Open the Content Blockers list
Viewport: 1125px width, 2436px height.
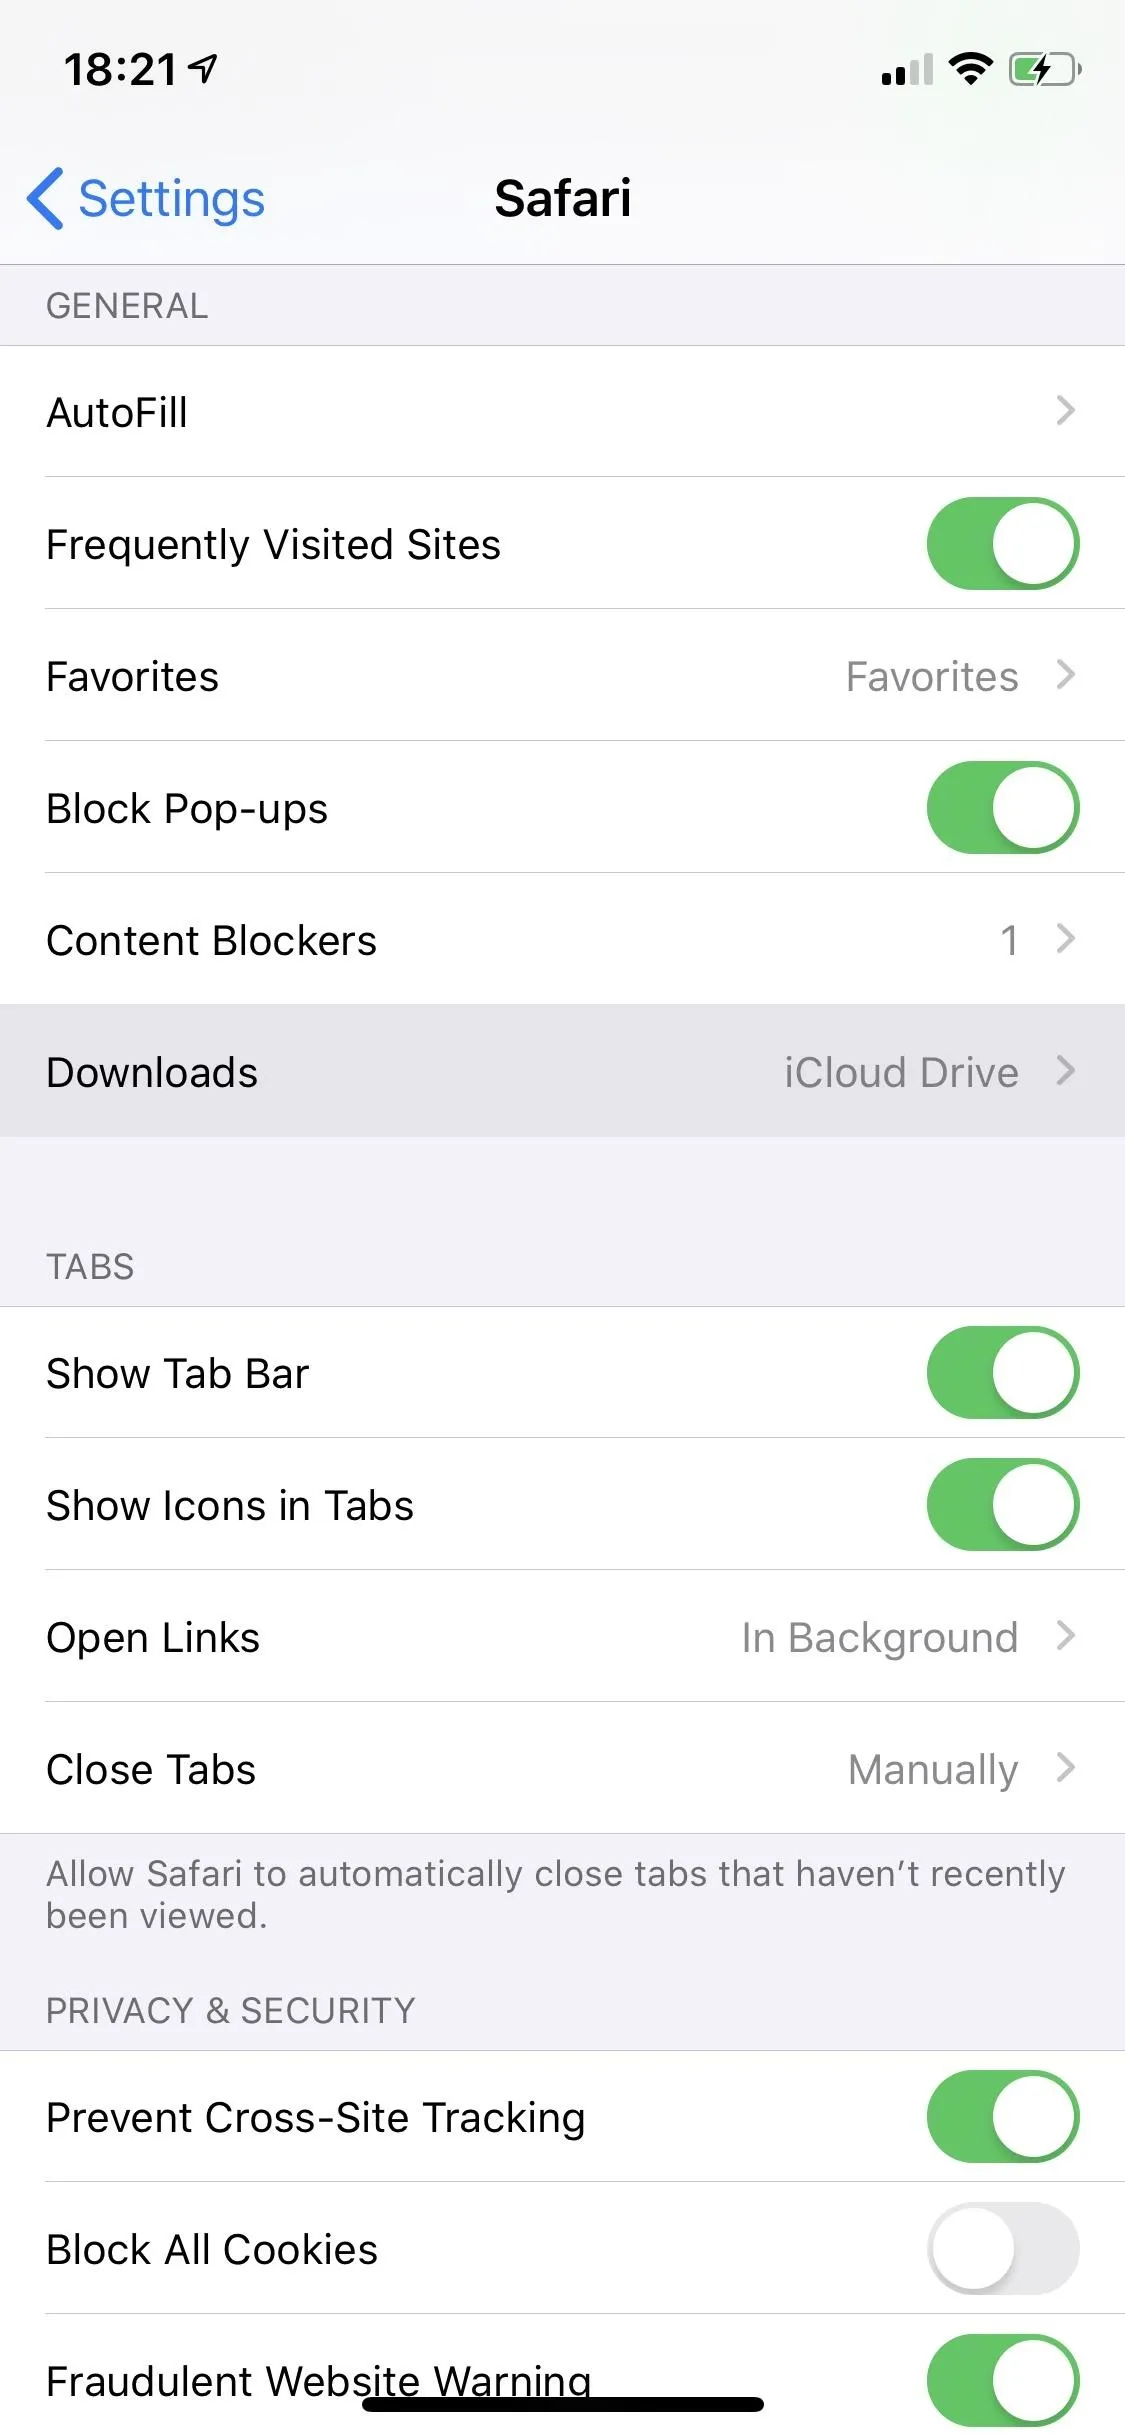pyautogui.click(x=562, y=939)
